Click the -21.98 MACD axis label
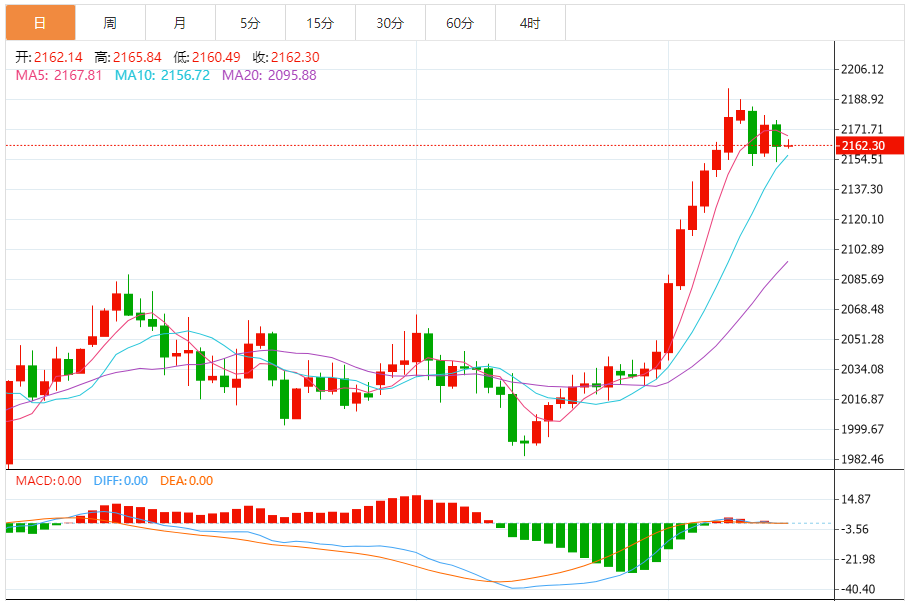This screenshot has width=912, height=601. [x=858, y=559]
